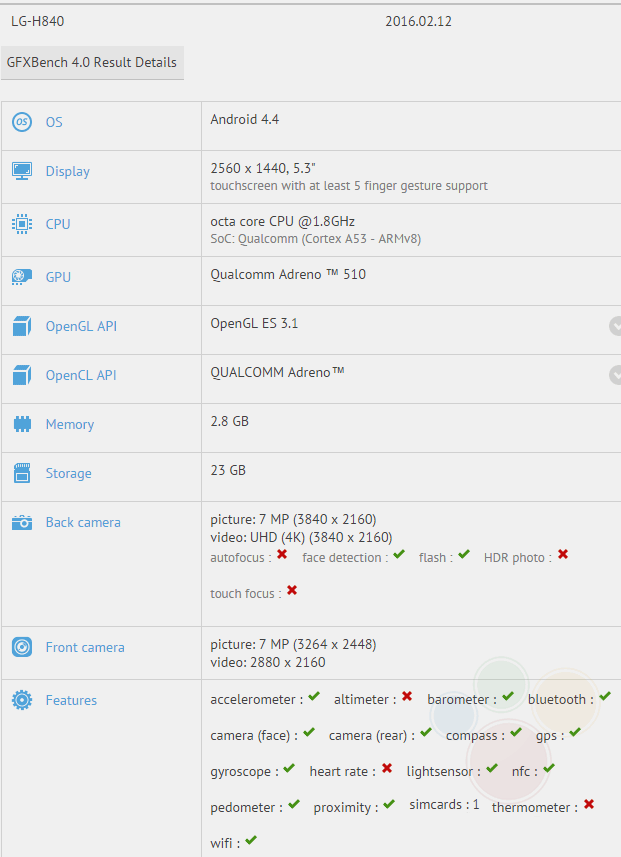Click the CPU label link
621x857 pixels.
(x=58, y=224)
